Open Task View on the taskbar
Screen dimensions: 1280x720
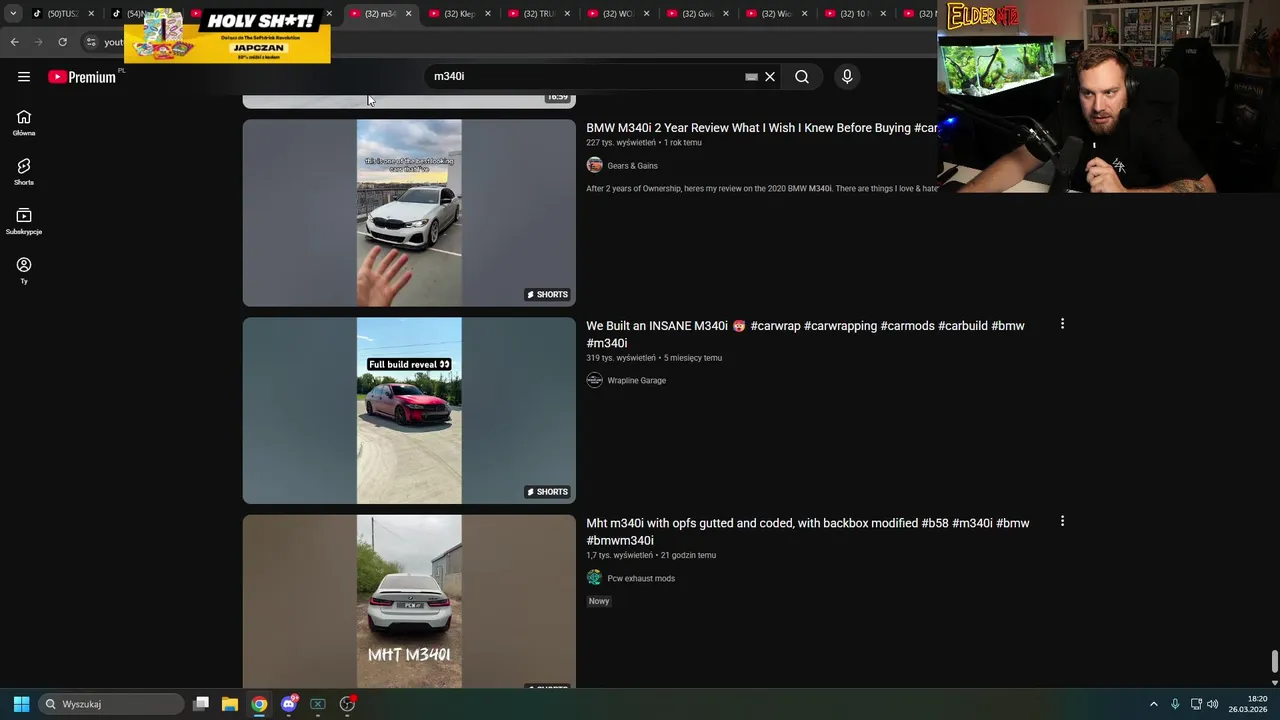[x=201, y=704]
